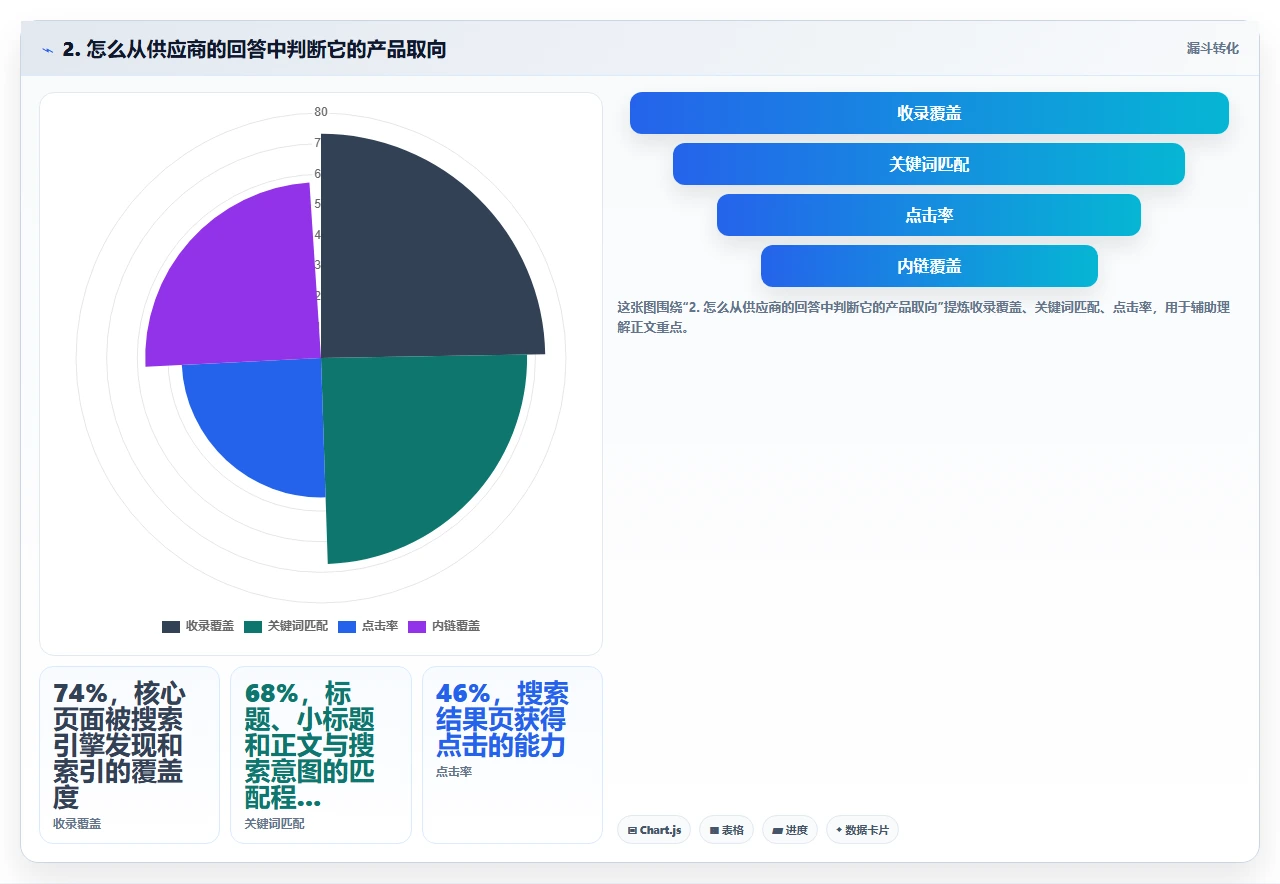Toggle the 关键词匹配 legend entry
1280x884 pixels.
(x=286, y=626)
